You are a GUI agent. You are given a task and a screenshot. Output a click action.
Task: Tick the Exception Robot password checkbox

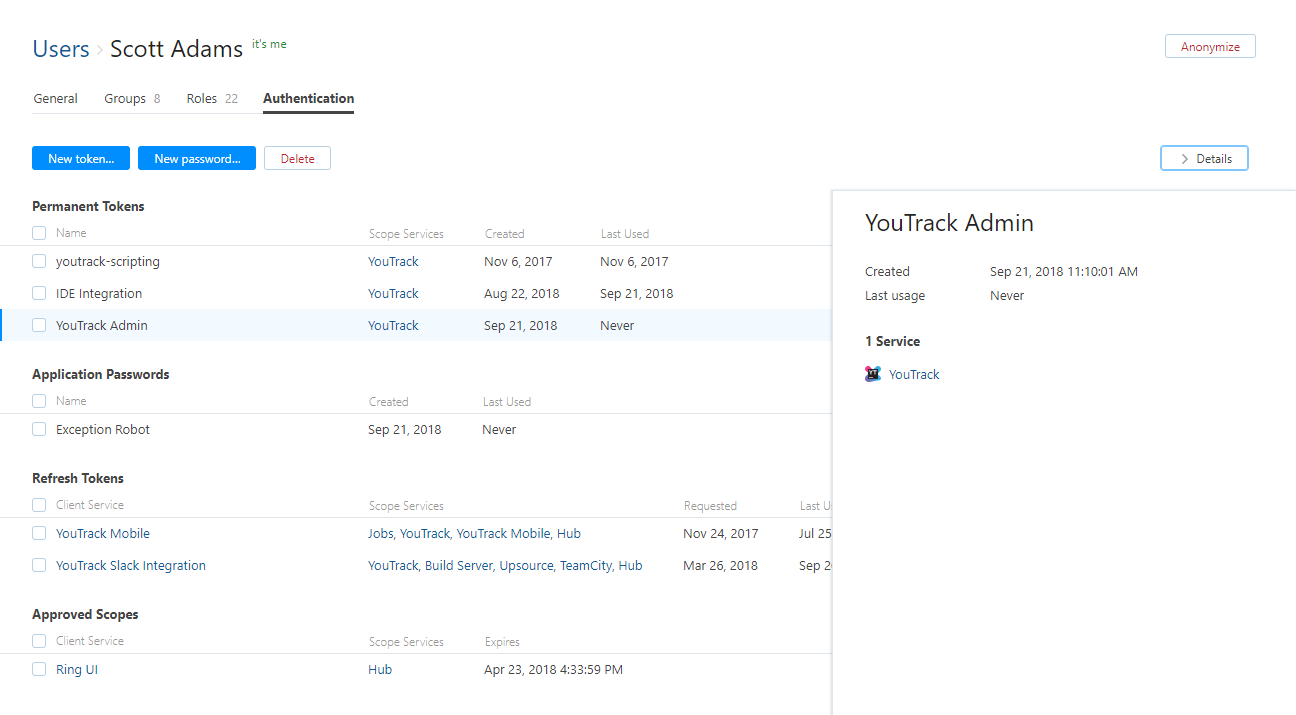(x=39, y=429)
